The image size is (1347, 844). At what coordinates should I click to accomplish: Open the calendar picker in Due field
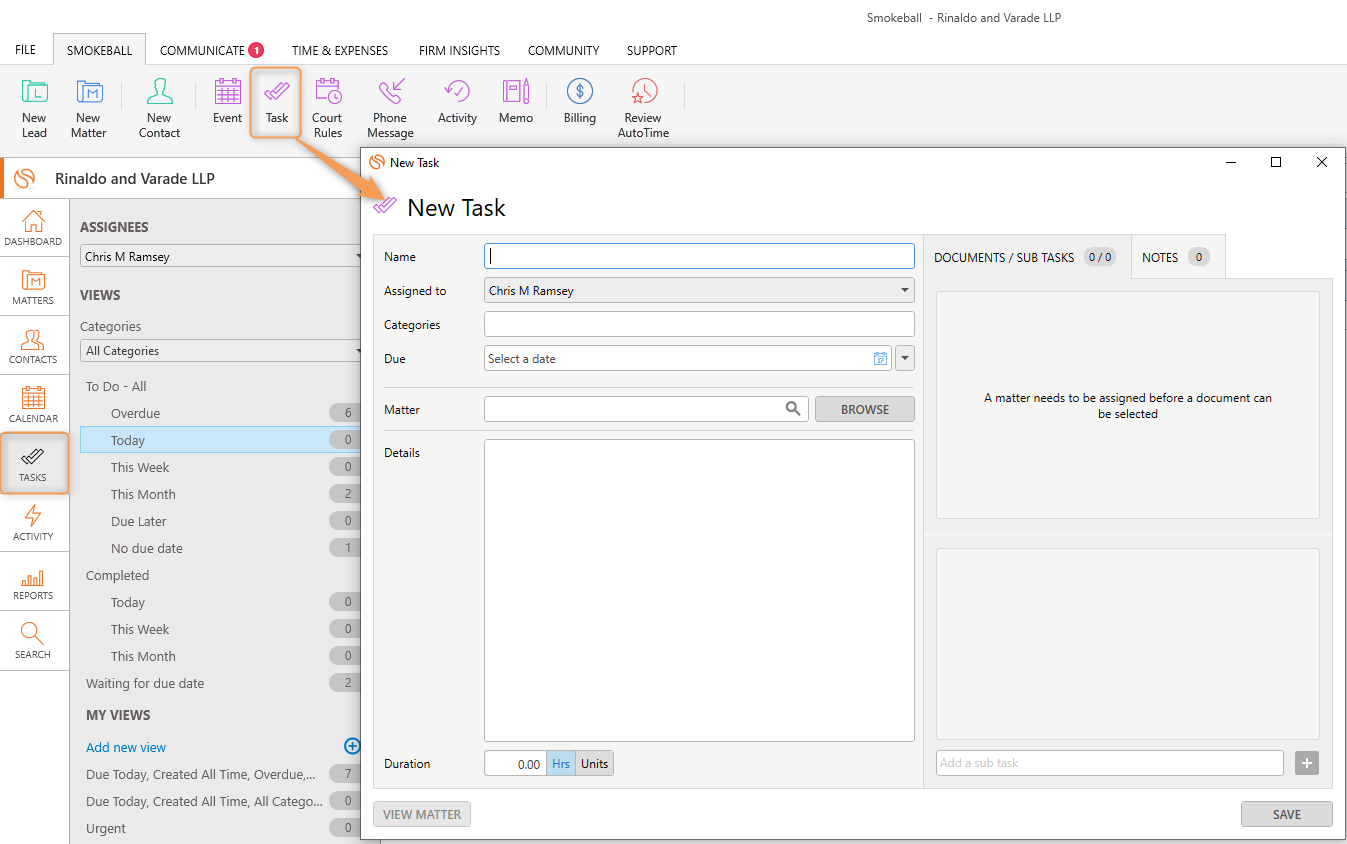880,358
